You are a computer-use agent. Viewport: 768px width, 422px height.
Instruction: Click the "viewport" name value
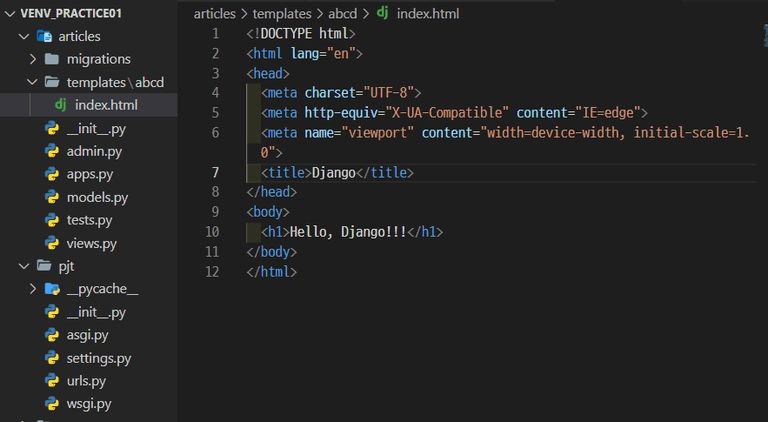coord(378,133)
